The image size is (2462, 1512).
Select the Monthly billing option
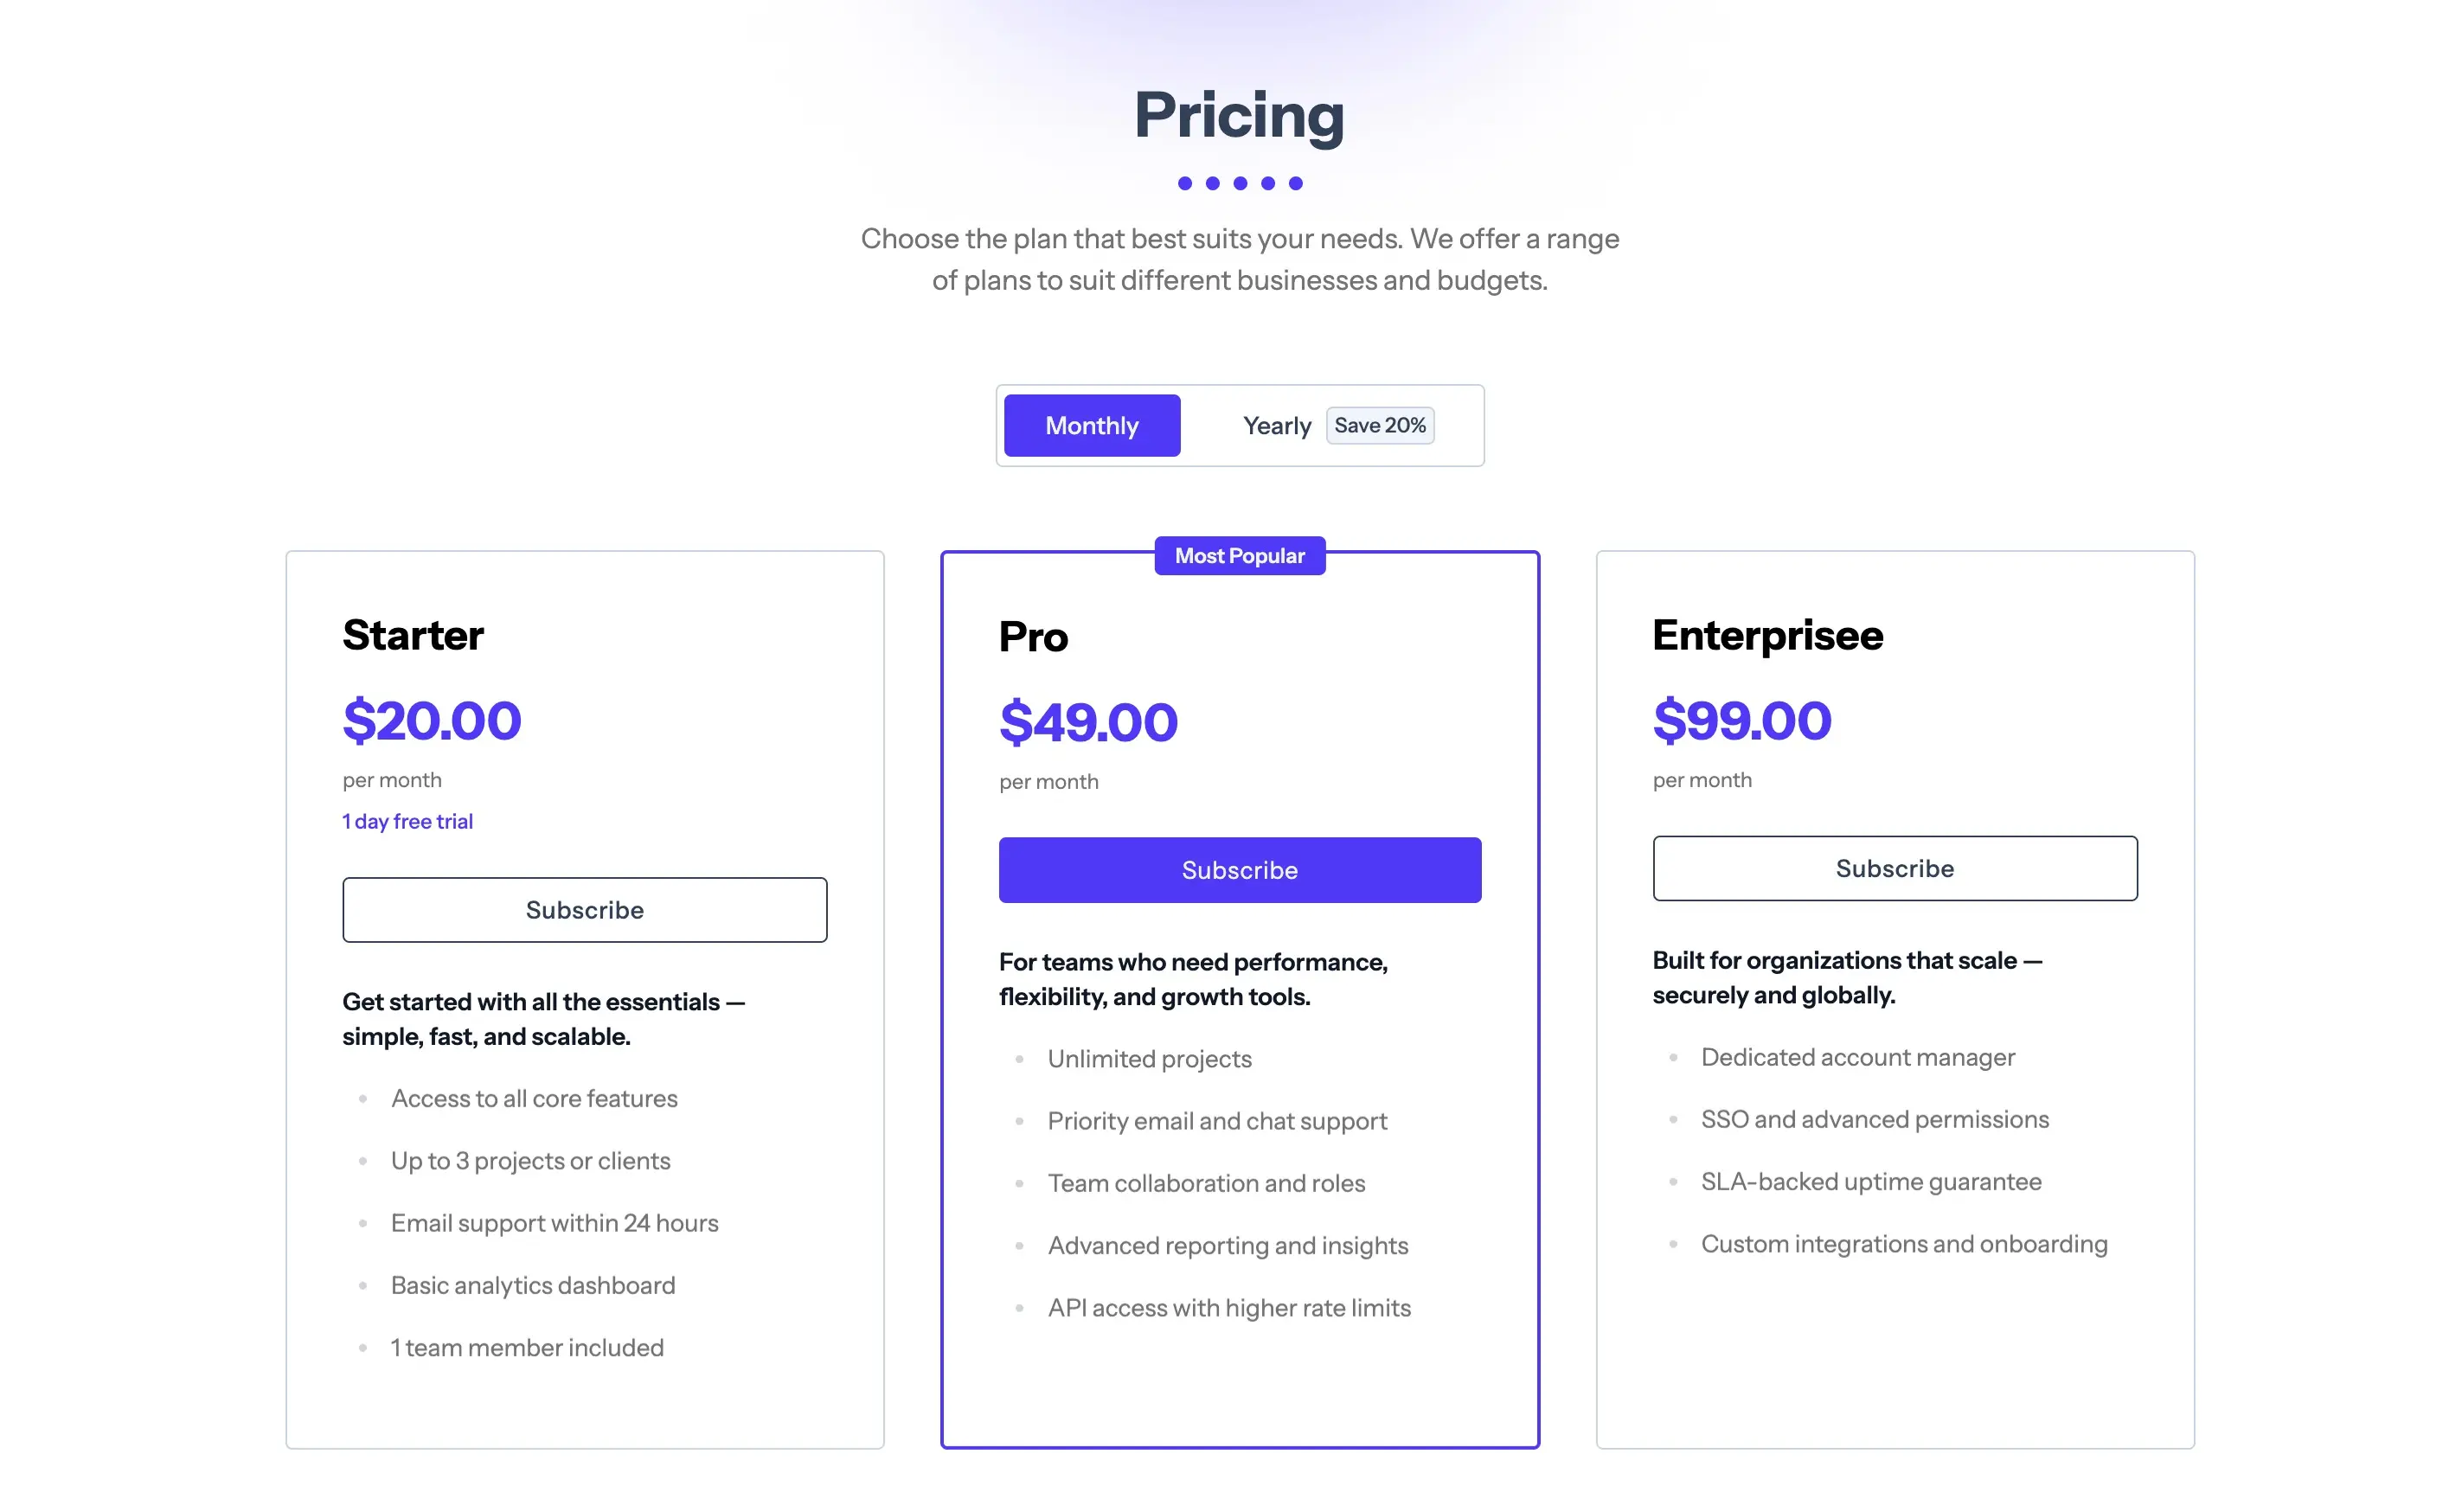(1091, 425)
